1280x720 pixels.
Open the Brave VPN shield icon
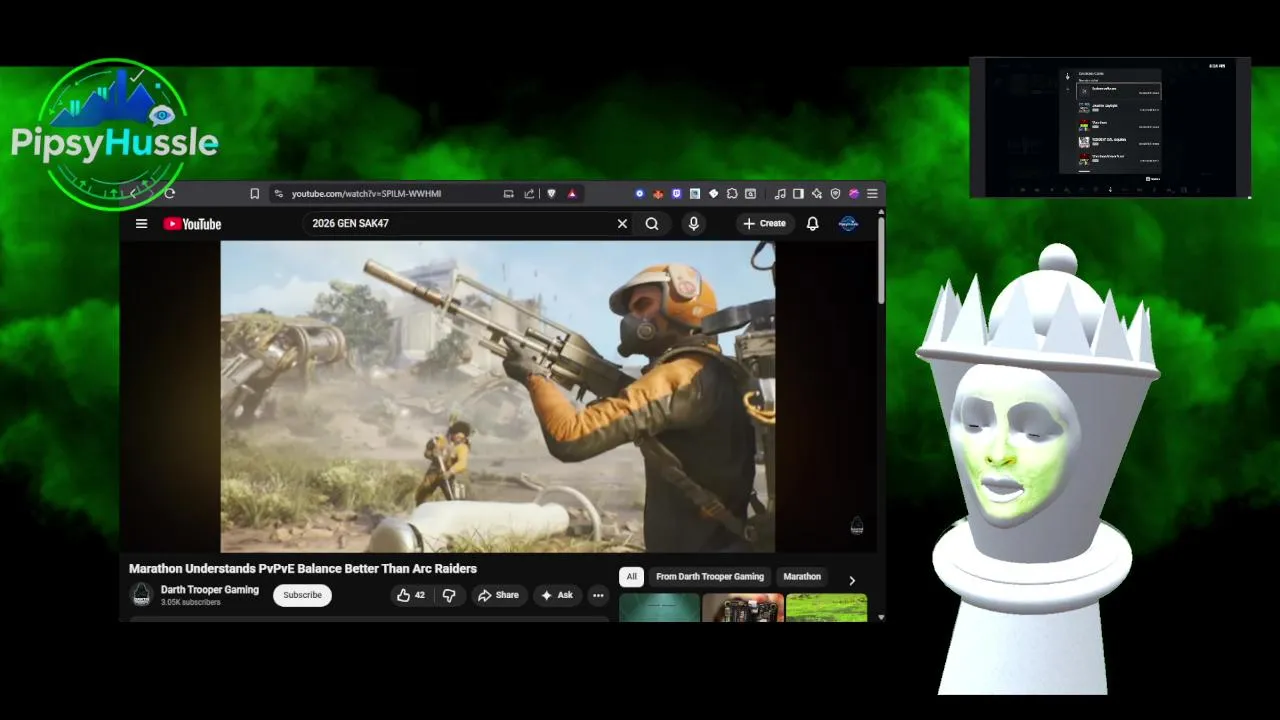835,194
